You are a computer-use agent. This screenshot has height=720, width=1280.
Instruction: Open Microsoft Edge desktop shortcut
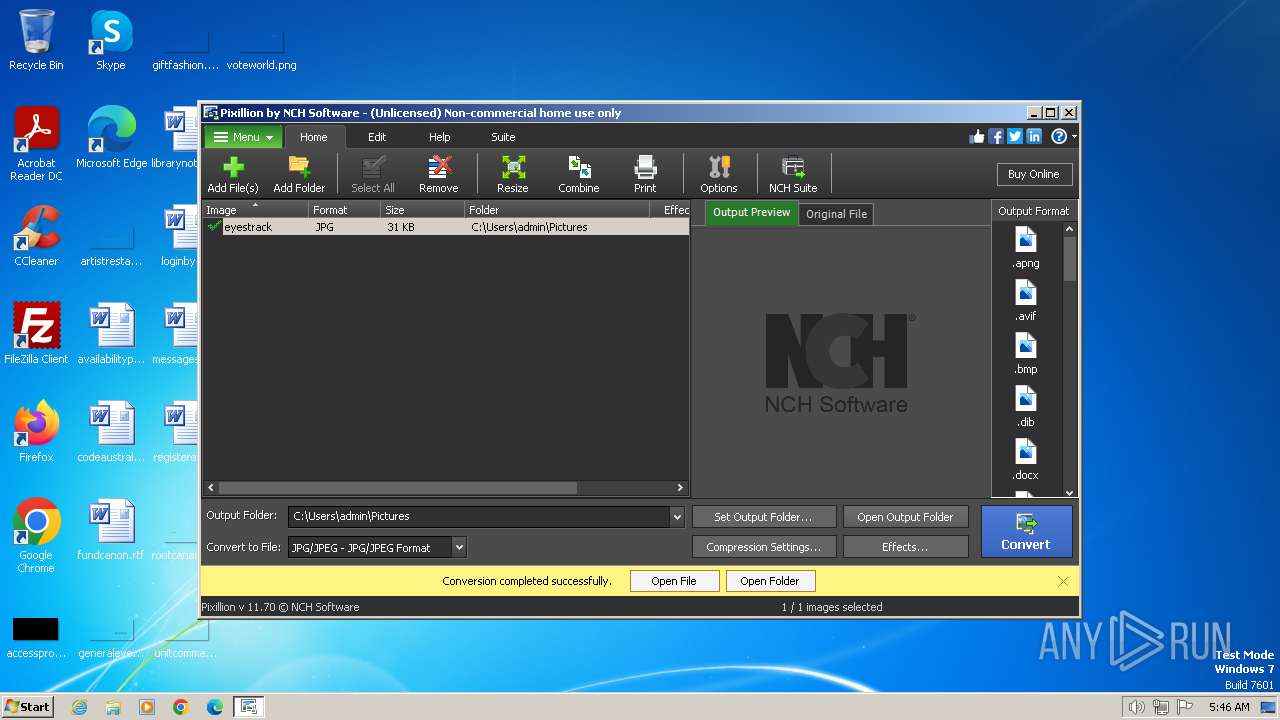pos(111,138)
